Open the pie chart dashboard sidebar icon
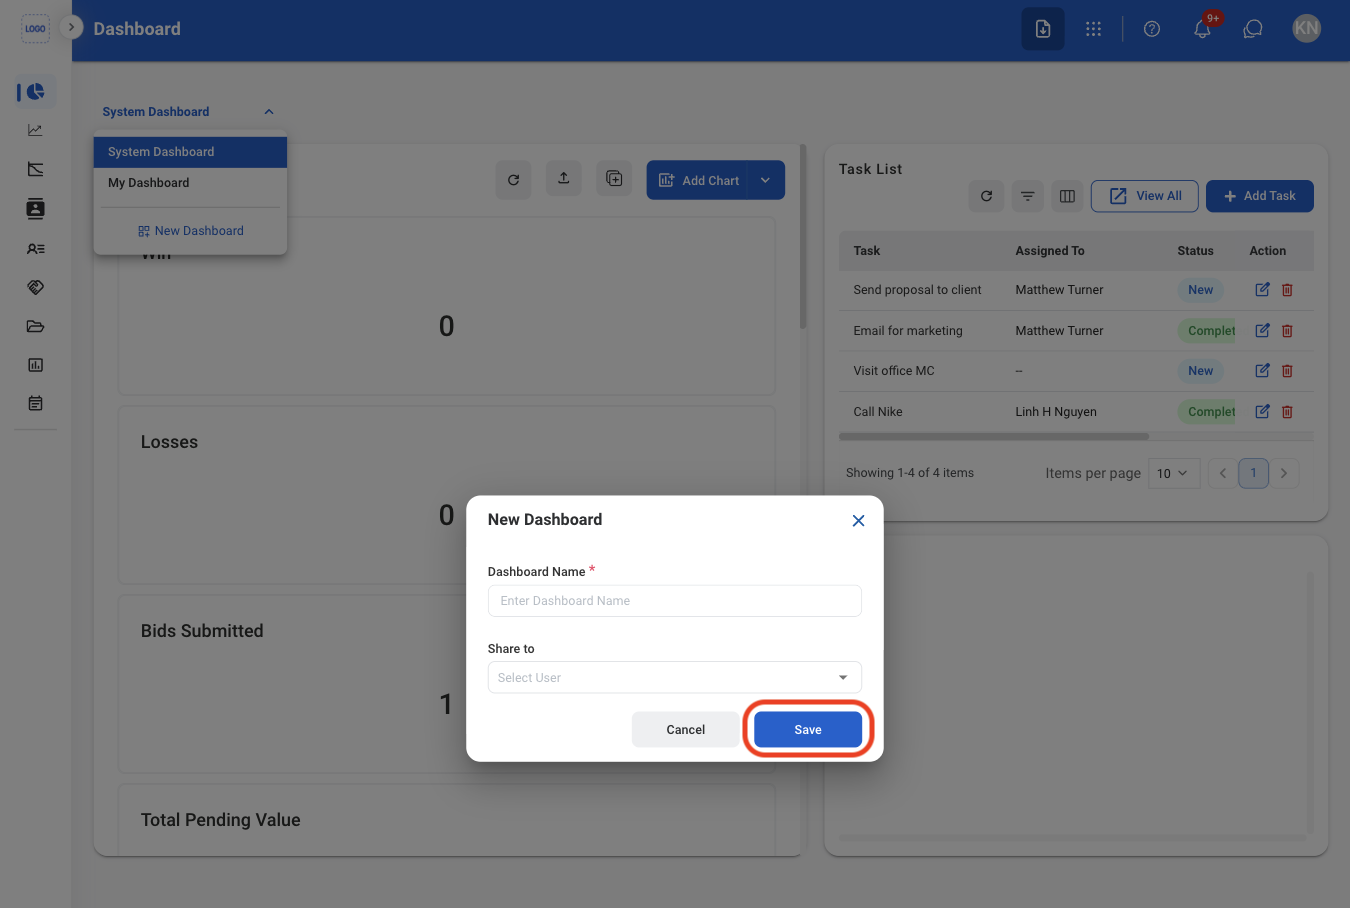This screenshot has width=1350, height=908. pyautogui.click(x=35, y=92)
